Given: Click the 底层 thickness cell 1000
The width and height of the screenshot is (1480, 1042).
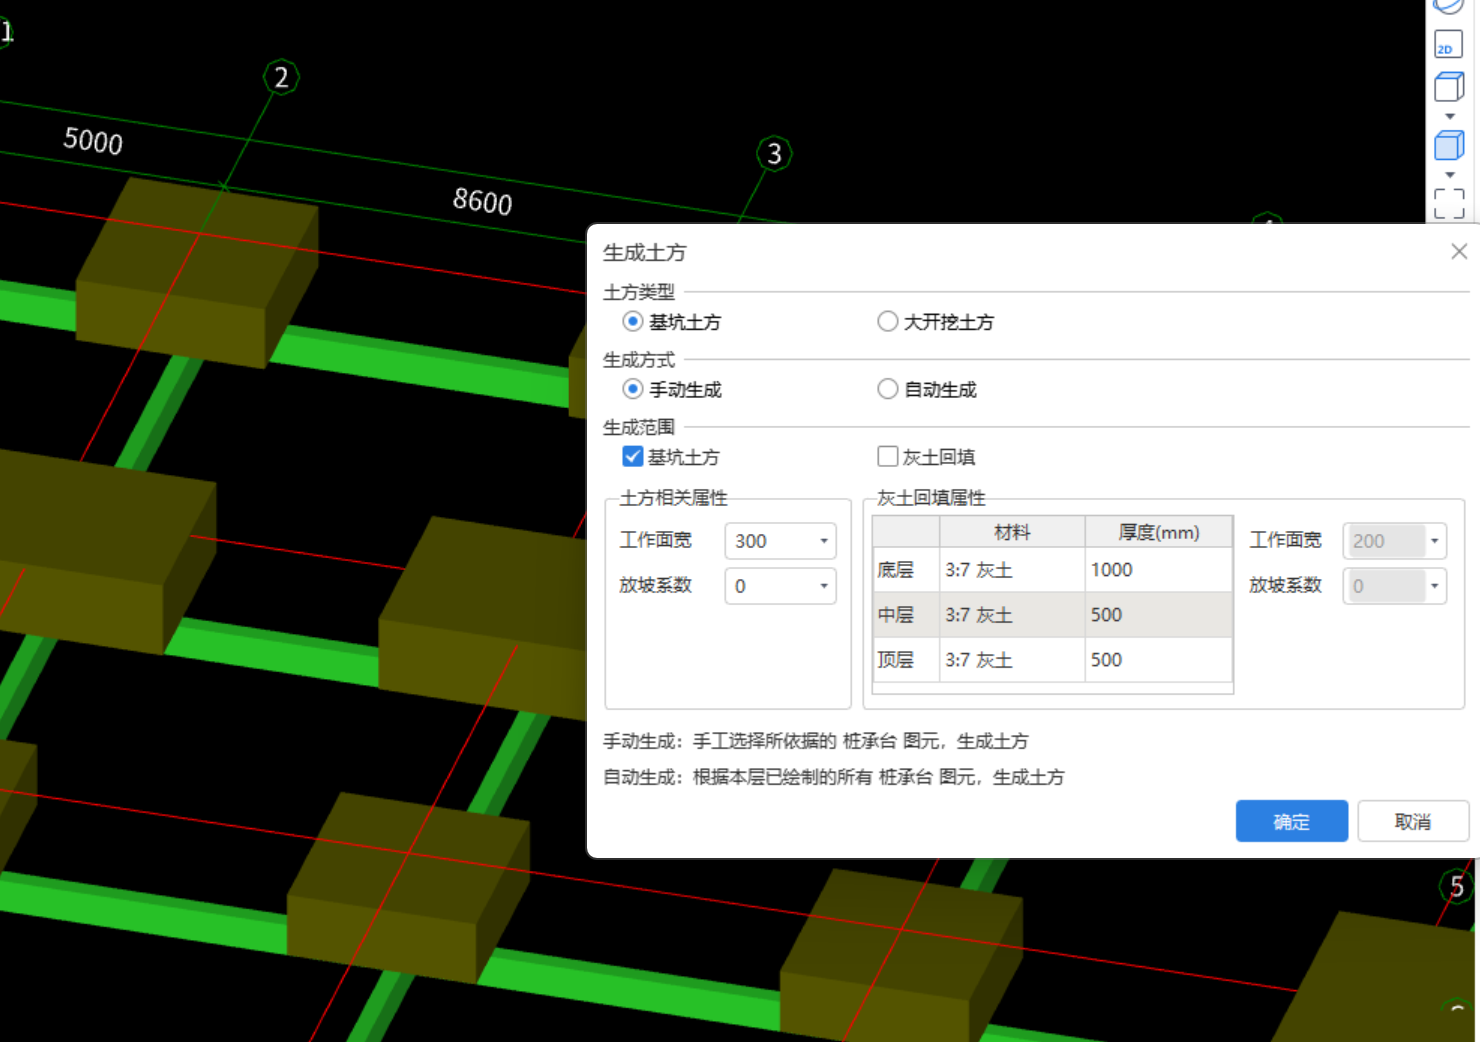Looking at the screenshot, I should point(1159,570).
